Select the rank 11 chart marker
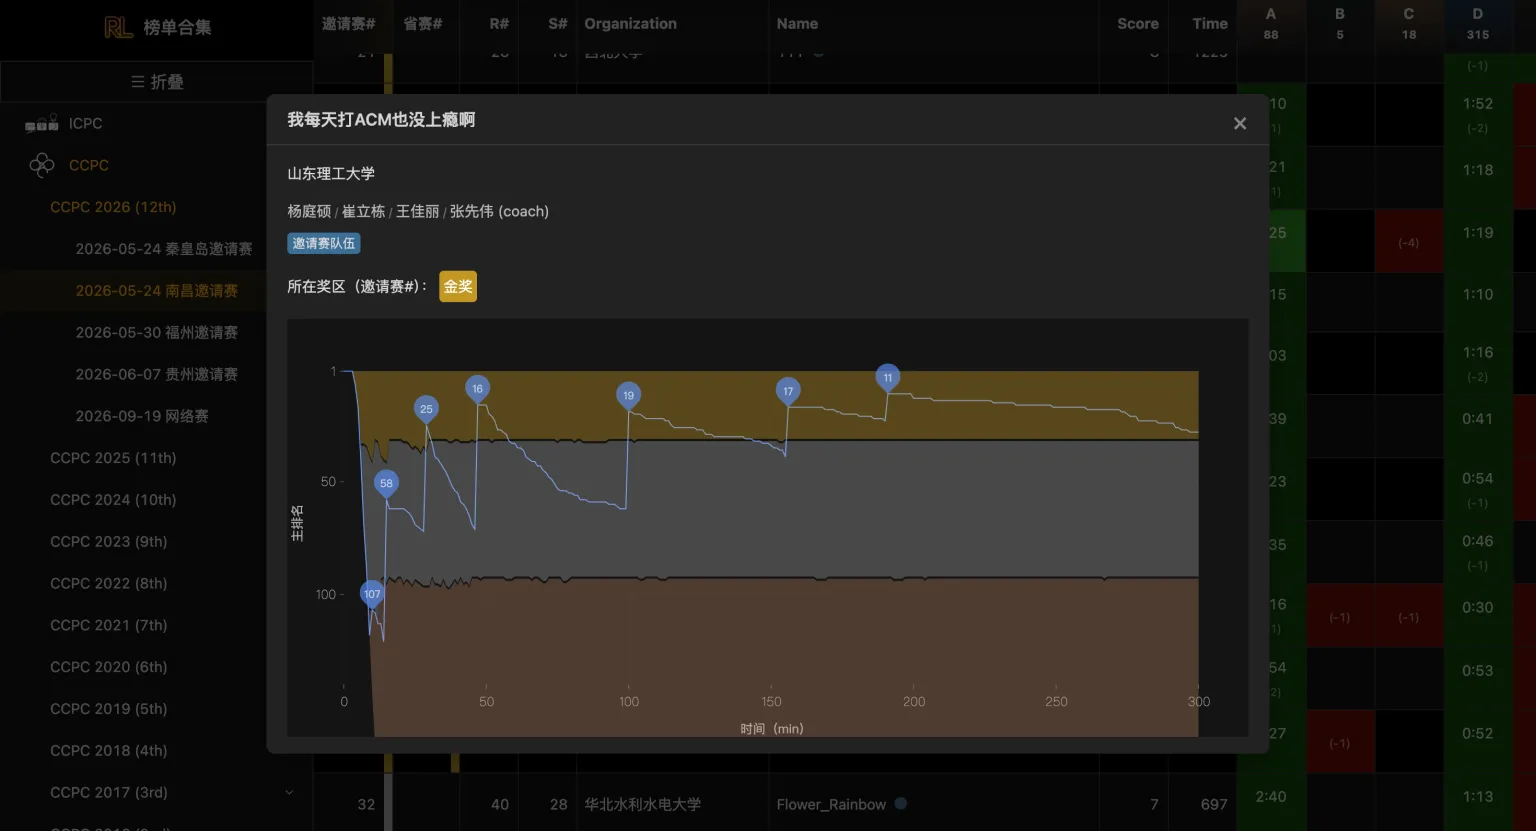Screen dimensions: 1536x831 click(x=887, y=378)
